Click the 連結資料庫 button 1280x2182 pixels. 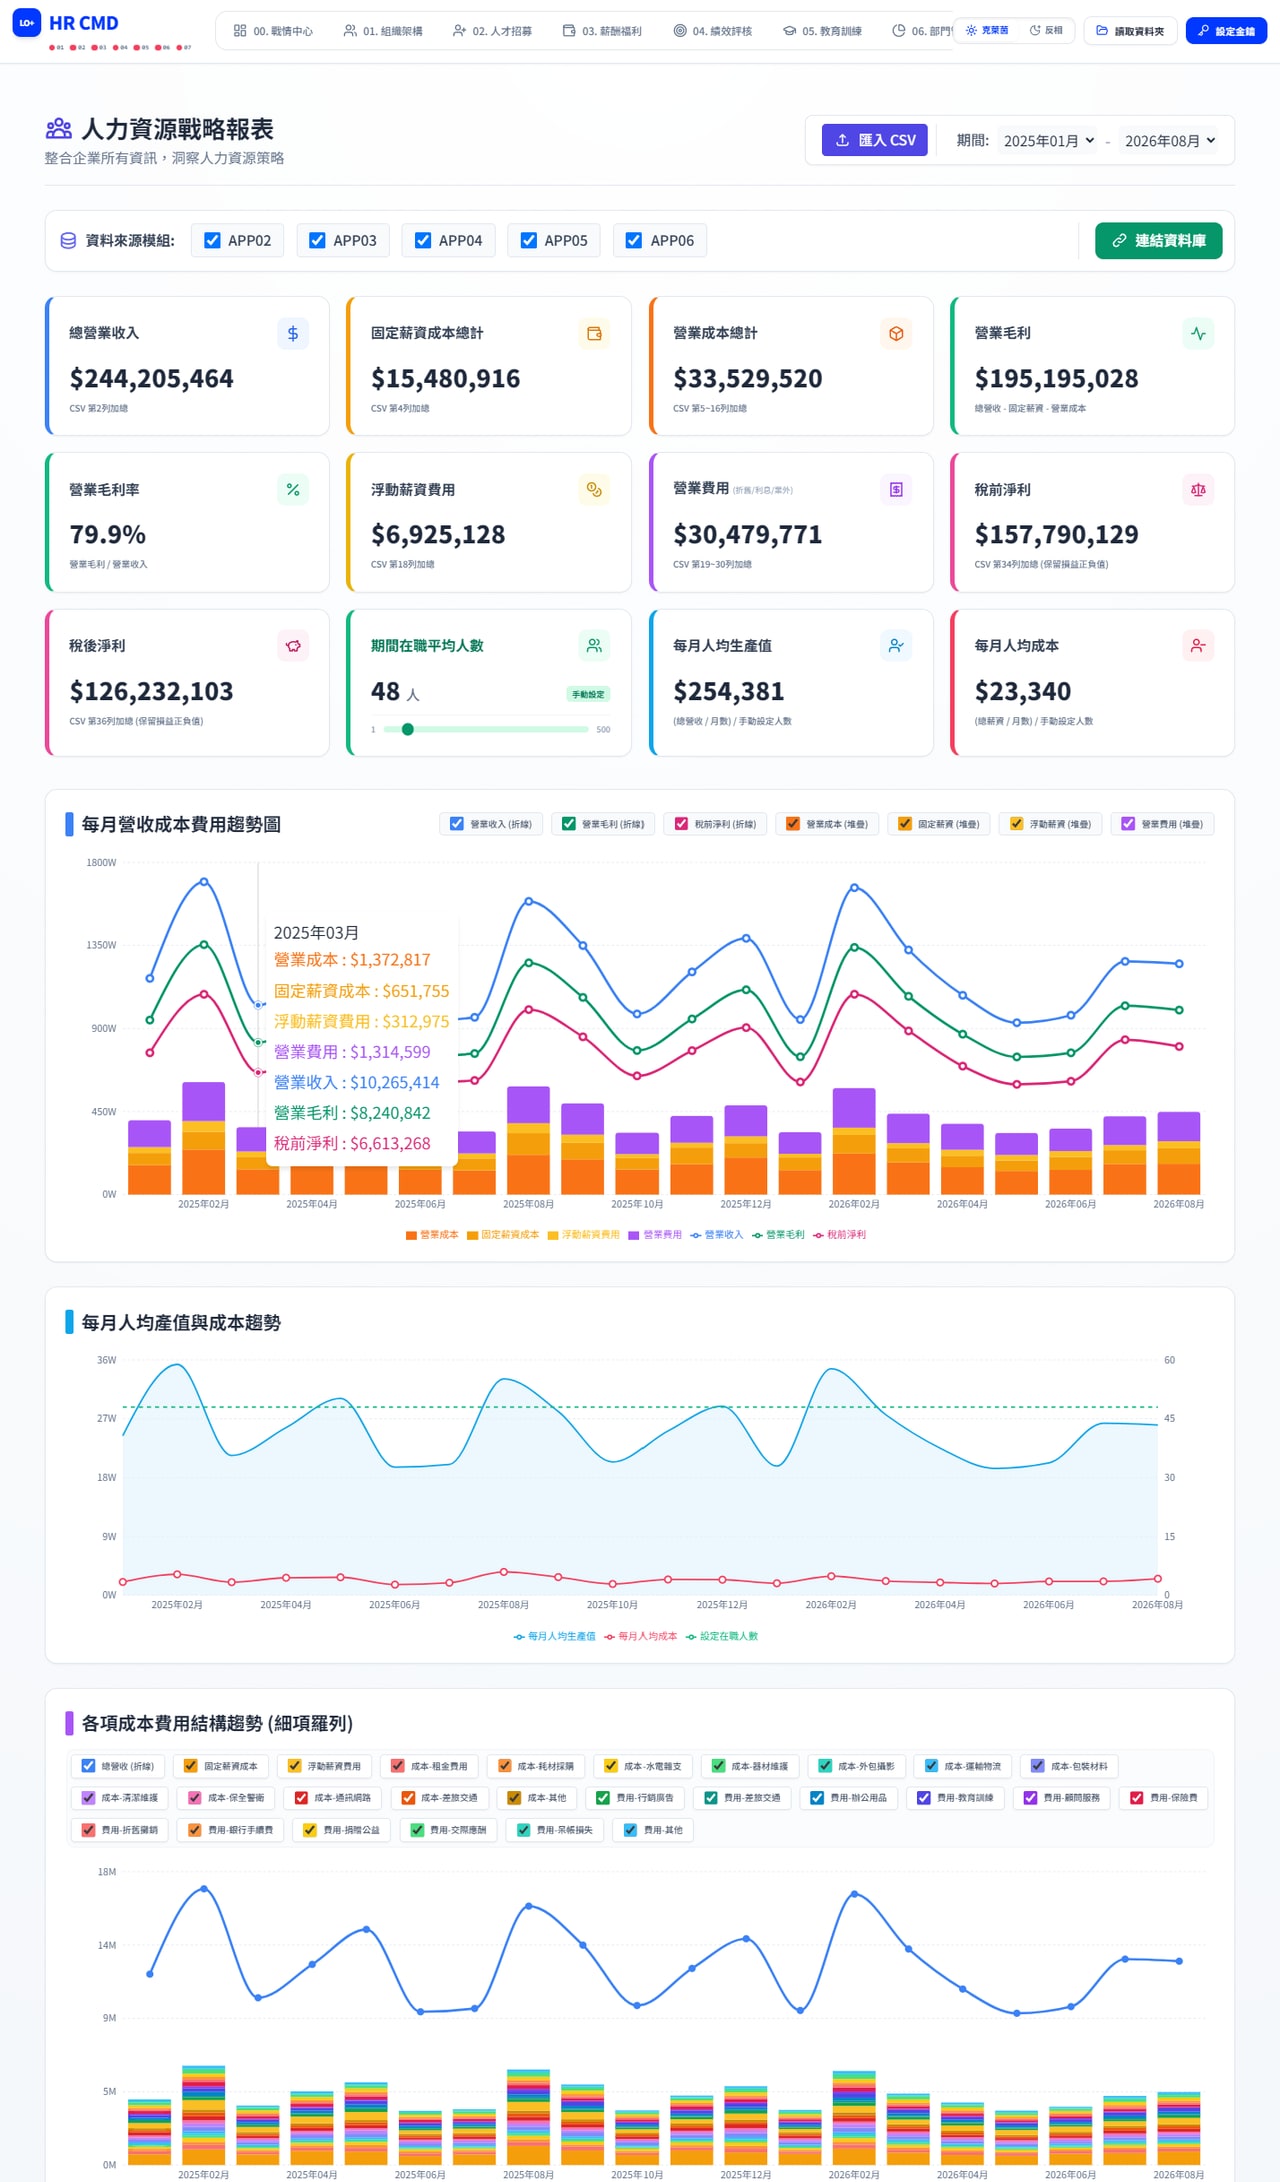pyautogui.click(x=1158, y=241)
